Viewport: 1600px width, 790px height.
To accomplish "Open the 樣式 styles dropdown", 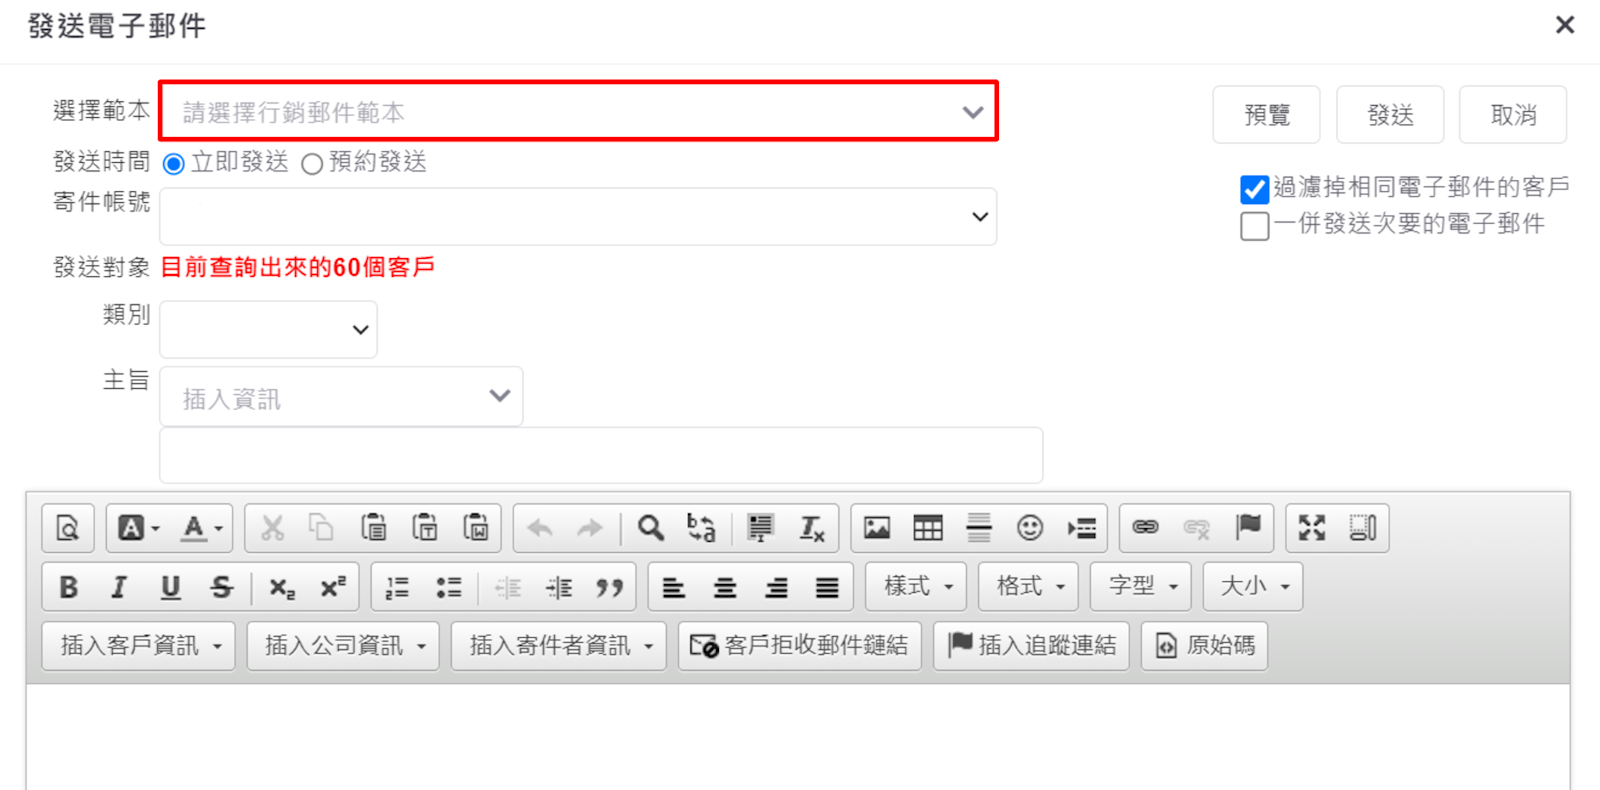I will tap(916, 586).
